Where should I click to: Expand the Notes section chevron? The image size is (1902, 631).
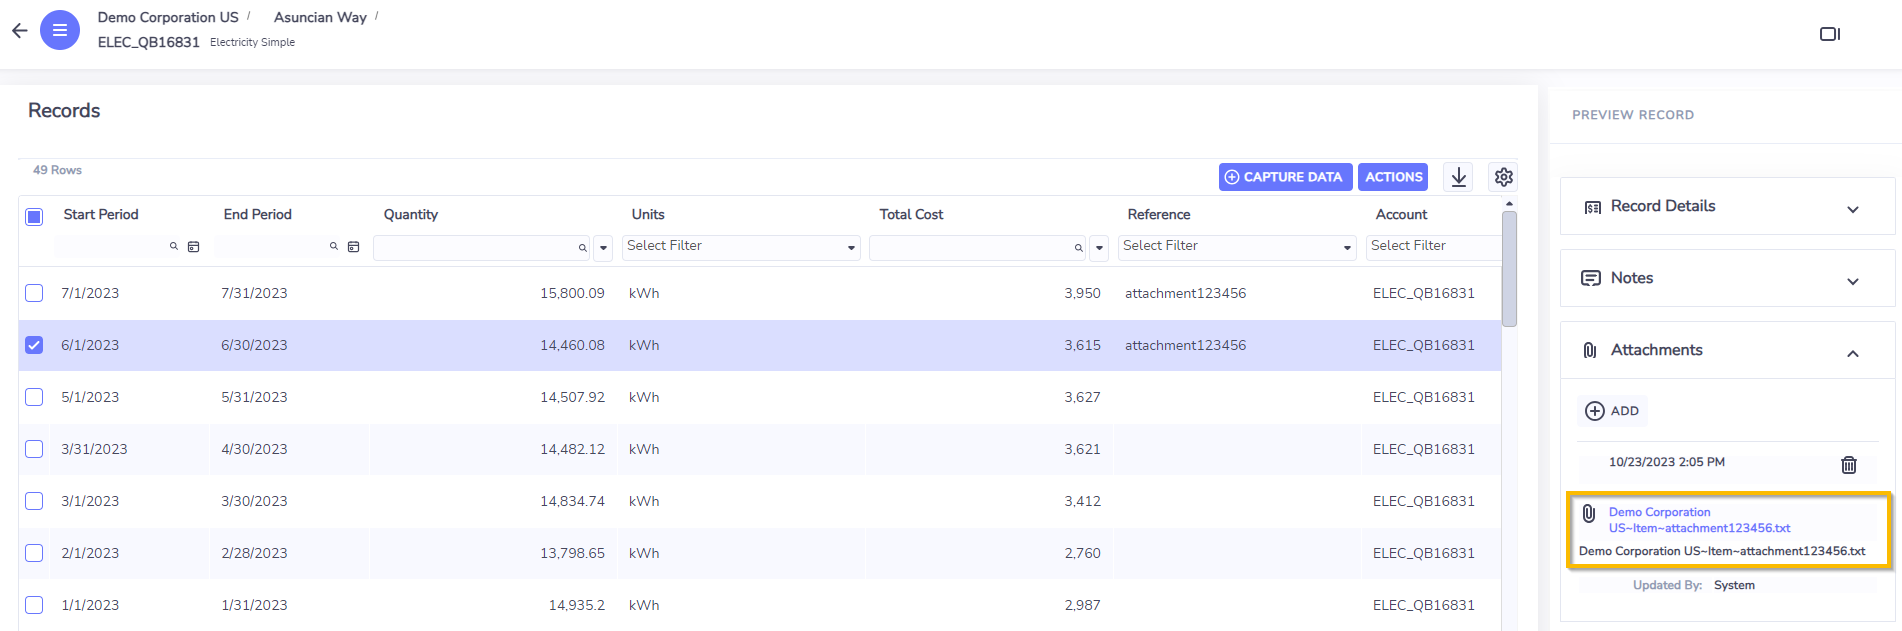(1853, 281)
